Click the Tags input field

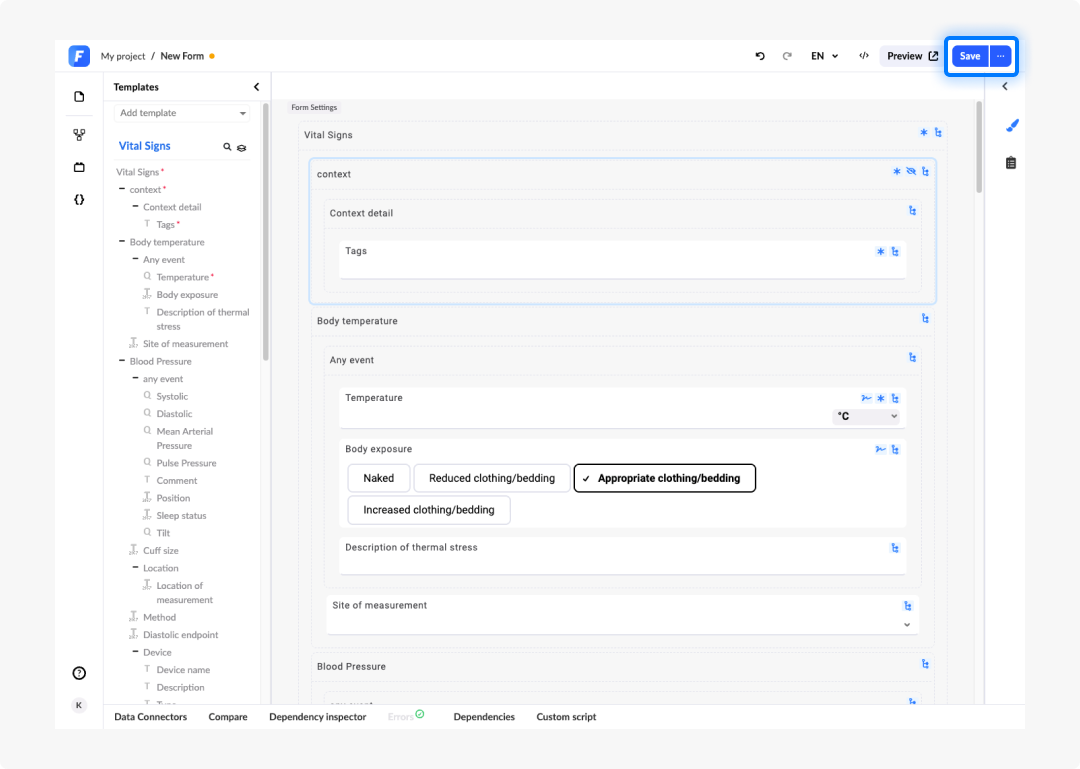(x=623, y=260)
